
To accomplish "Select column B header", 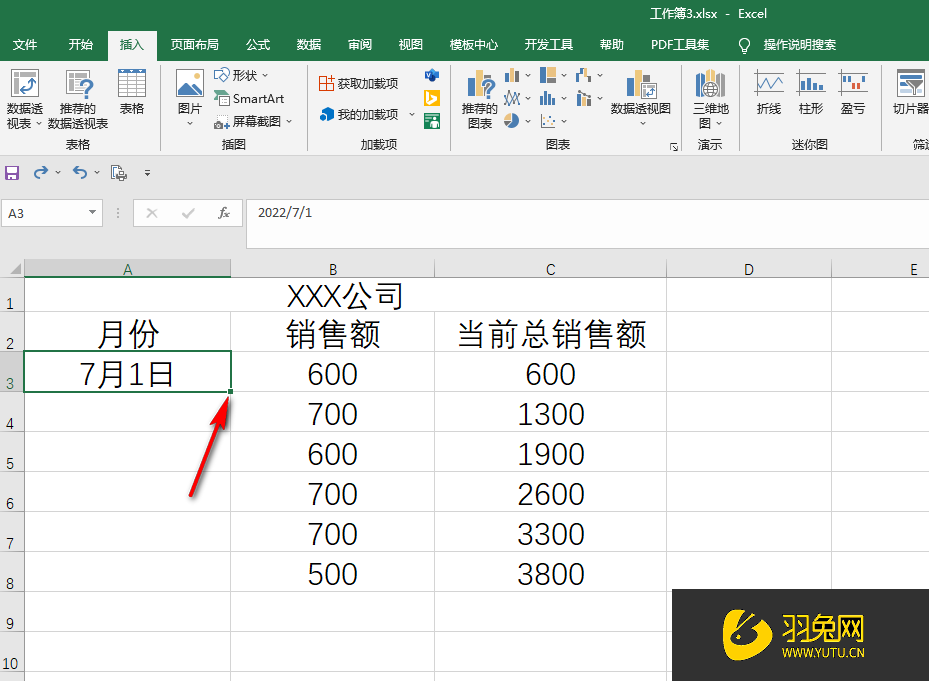I will (x=333, y=269).
